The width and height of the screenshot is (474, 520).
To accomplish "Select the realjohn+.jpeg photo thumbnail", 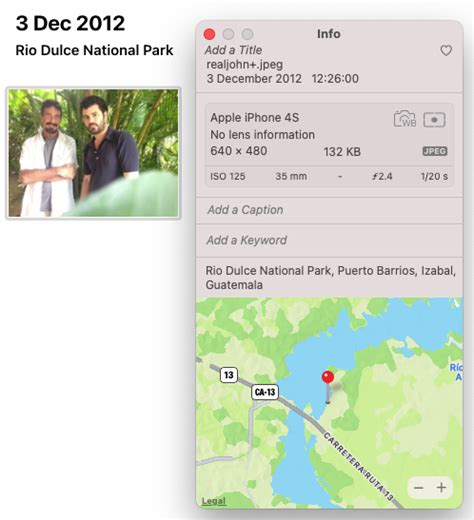I will pyautogui.click(x=93, y=153).
